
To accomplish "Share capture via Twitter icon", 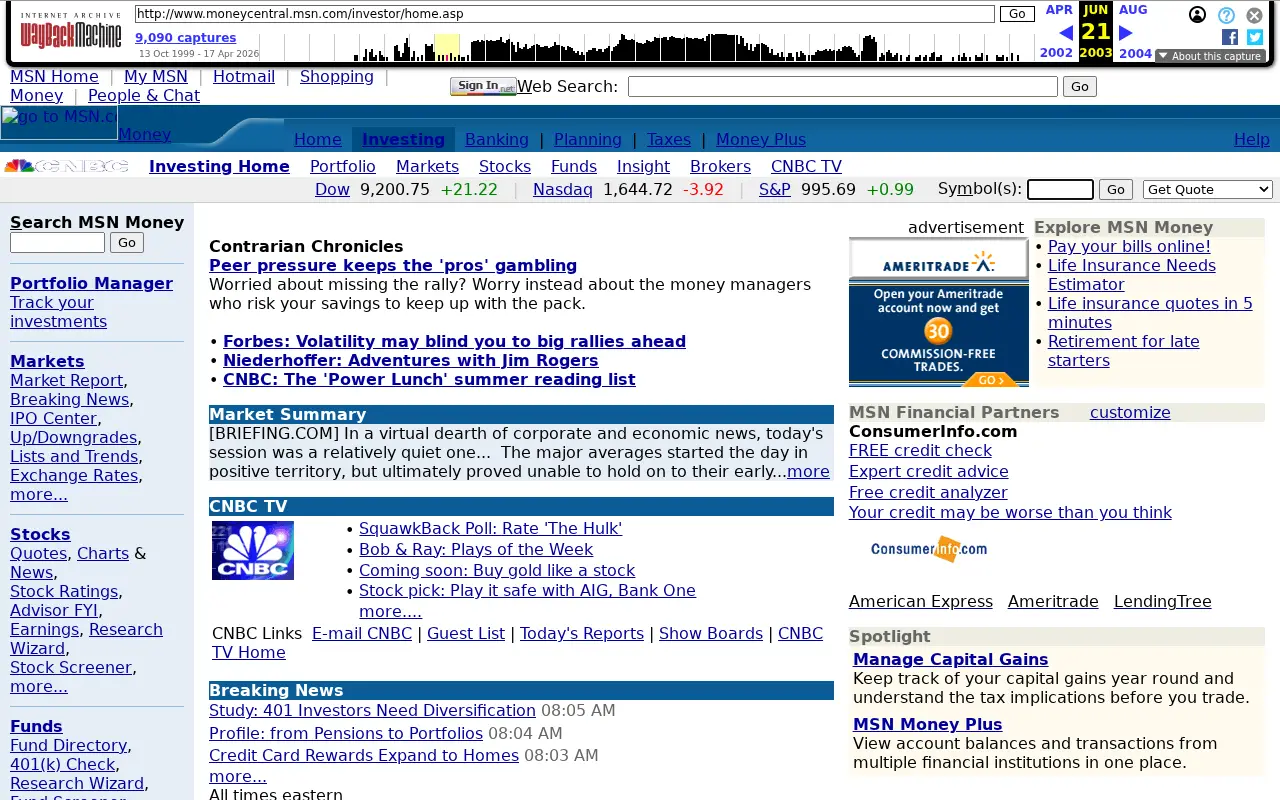I will (x=1255, y=37).
